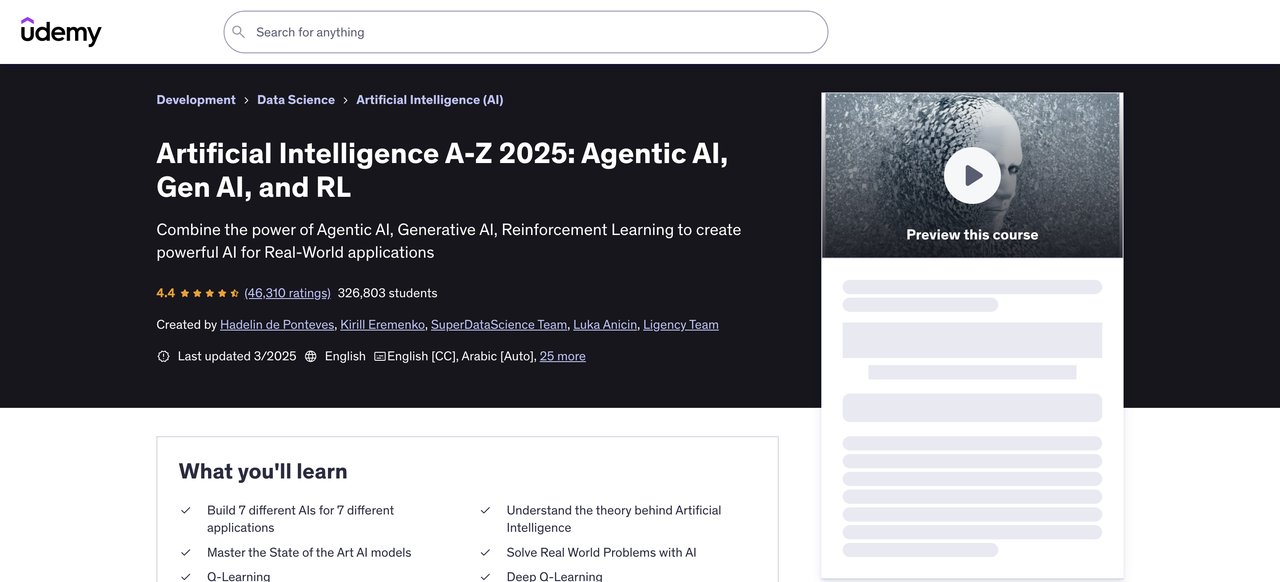Image resolution: width=1280 pixels, height=582 pixels.
Task: Click the globe language icon
Action: (x=311, y=356)
